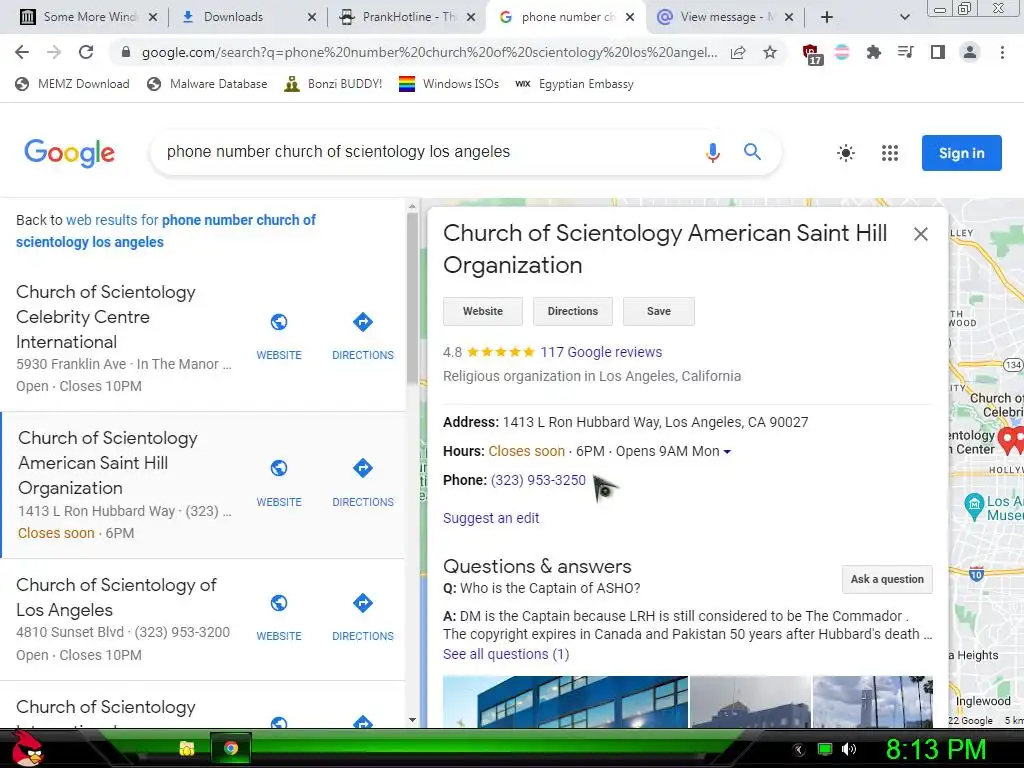Open Chrome's three-dot menu
The image size is (1024, 768).
(x=1002, y=52)
